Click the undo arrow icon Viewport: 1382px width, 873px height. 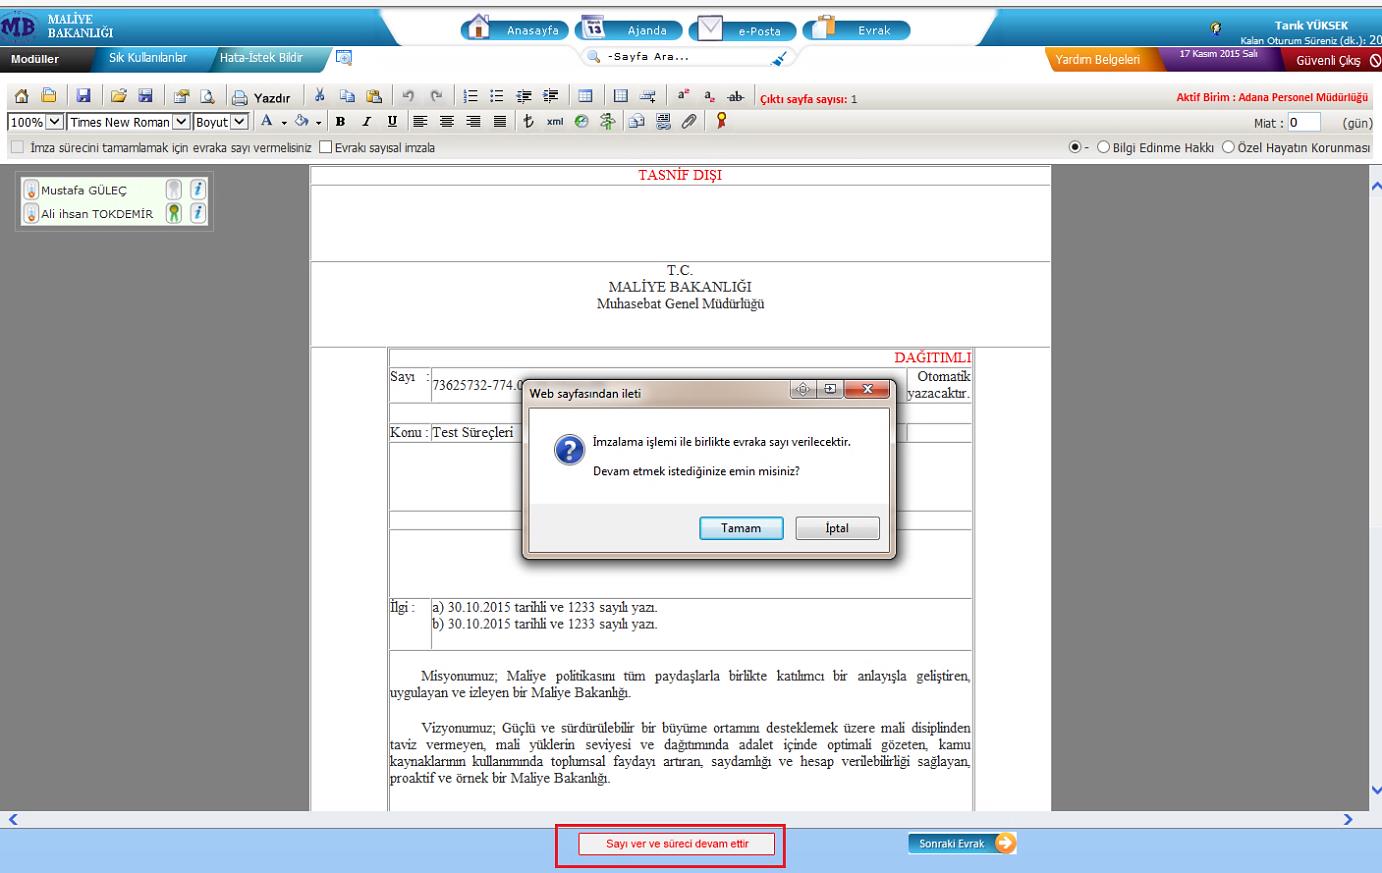tap(408, 96)
